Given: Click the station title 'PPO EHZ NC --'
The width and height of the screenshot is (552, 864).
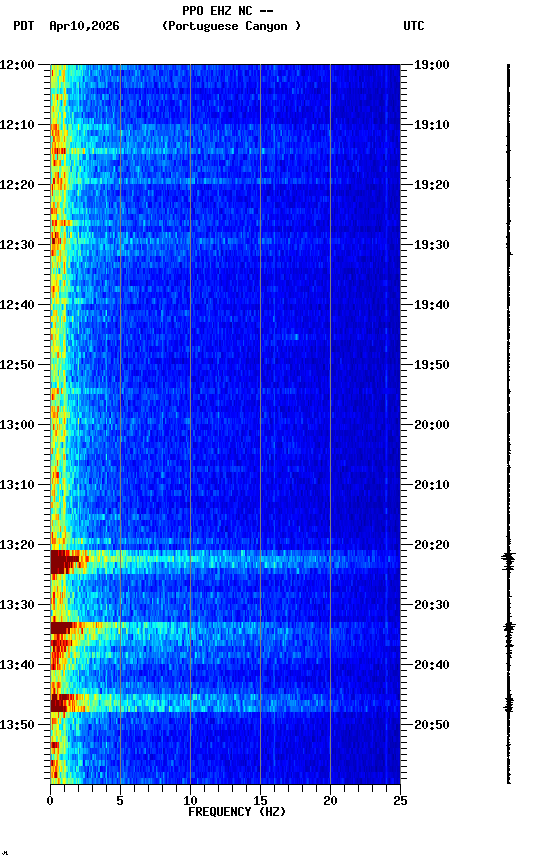Looking at the screenshot, I should (228, 11).
